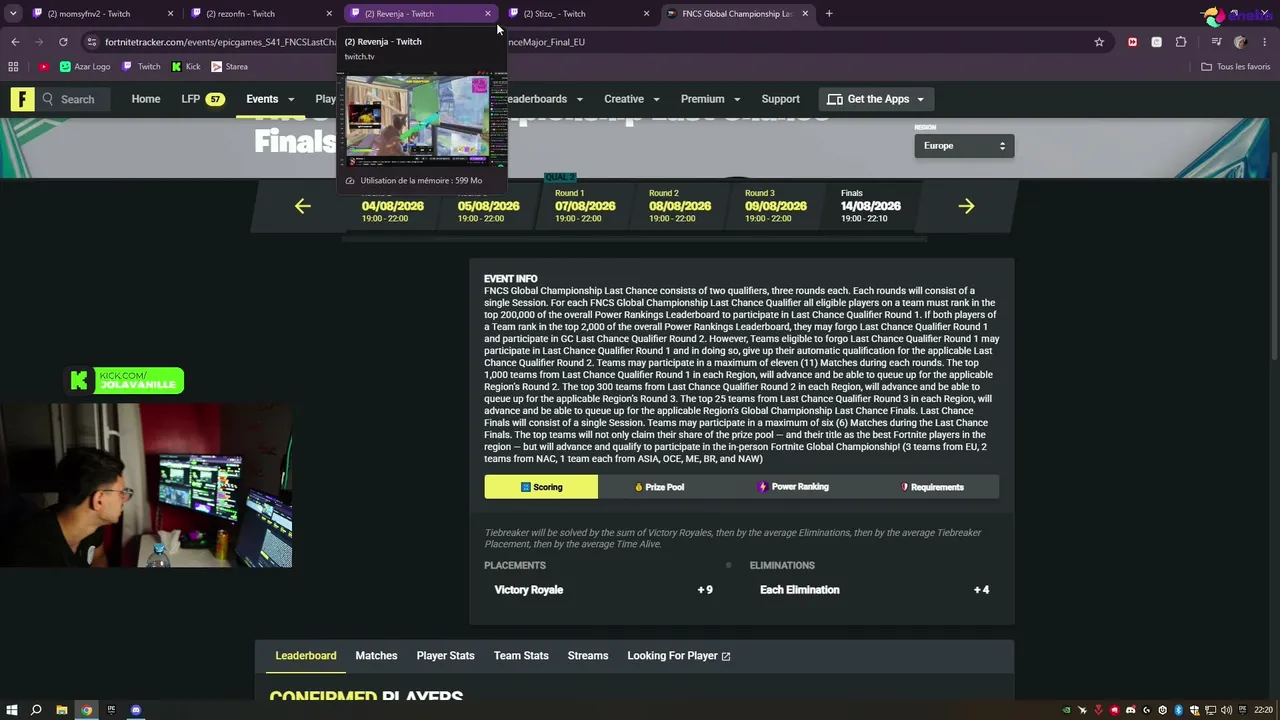1280x720 pixels.
Task: Open the Chrome apps grid in bookmarks bar
Action: click(13, 67)
